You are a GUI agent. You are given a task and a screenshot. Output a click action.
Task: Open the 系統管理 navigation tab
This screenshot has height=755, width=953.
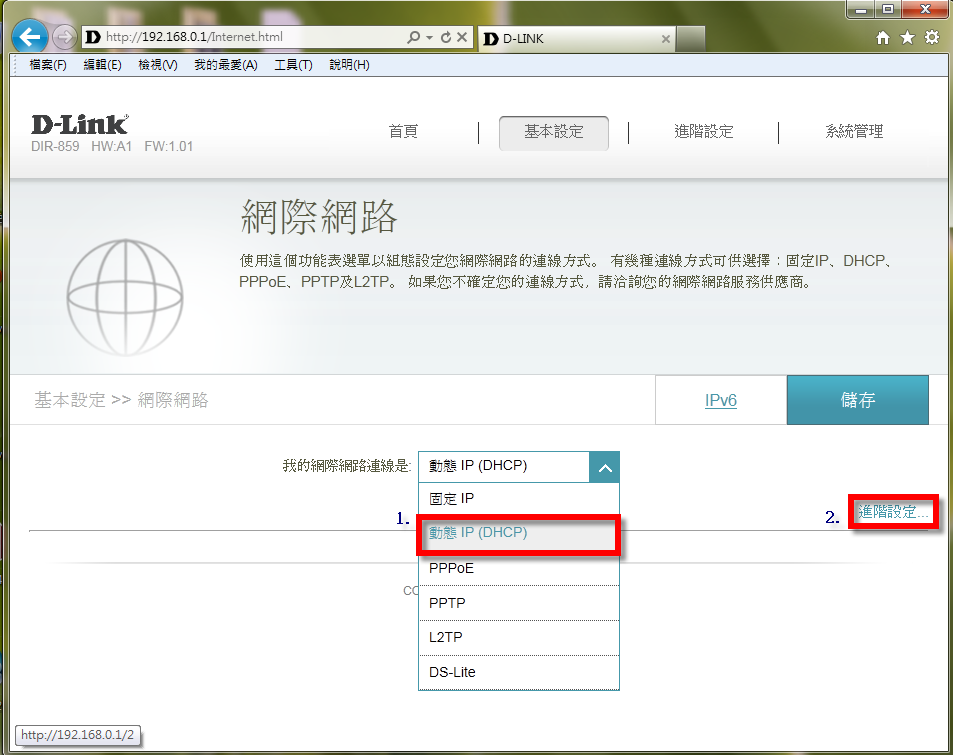pos(854,132)
